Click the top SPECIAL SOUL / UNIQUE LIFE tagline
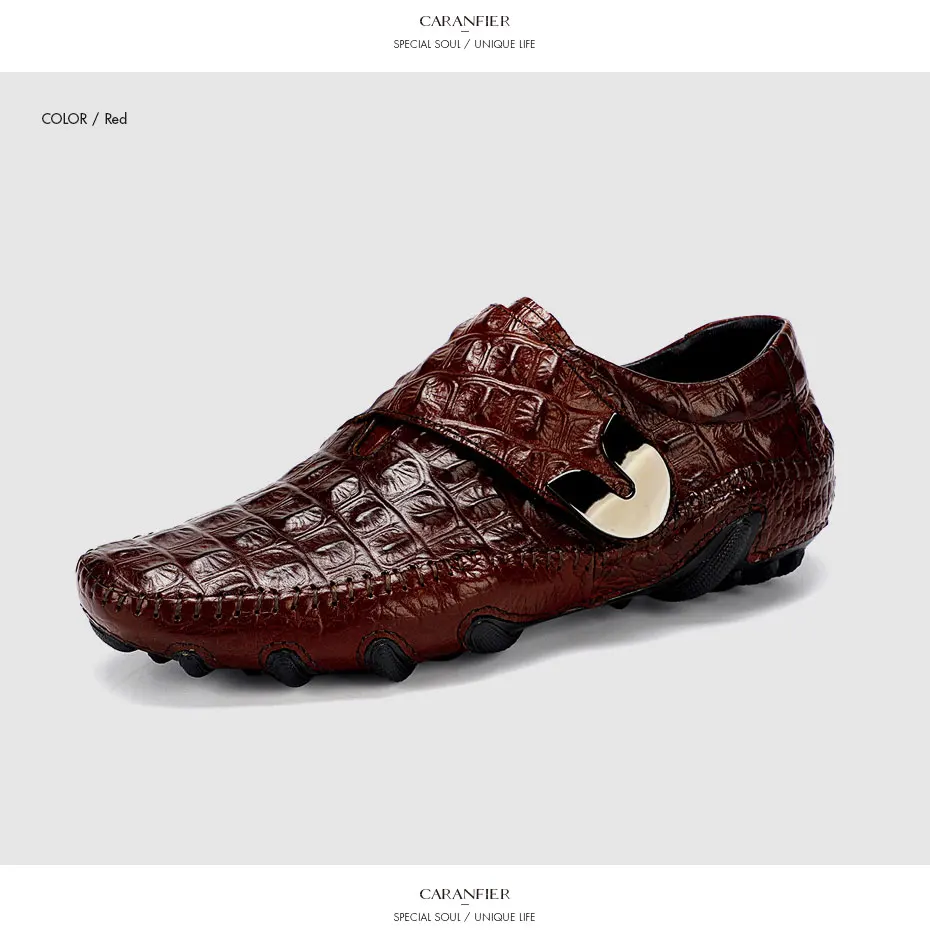The width and height of the screenshot is (930, 939). click(x=464, y=44)
